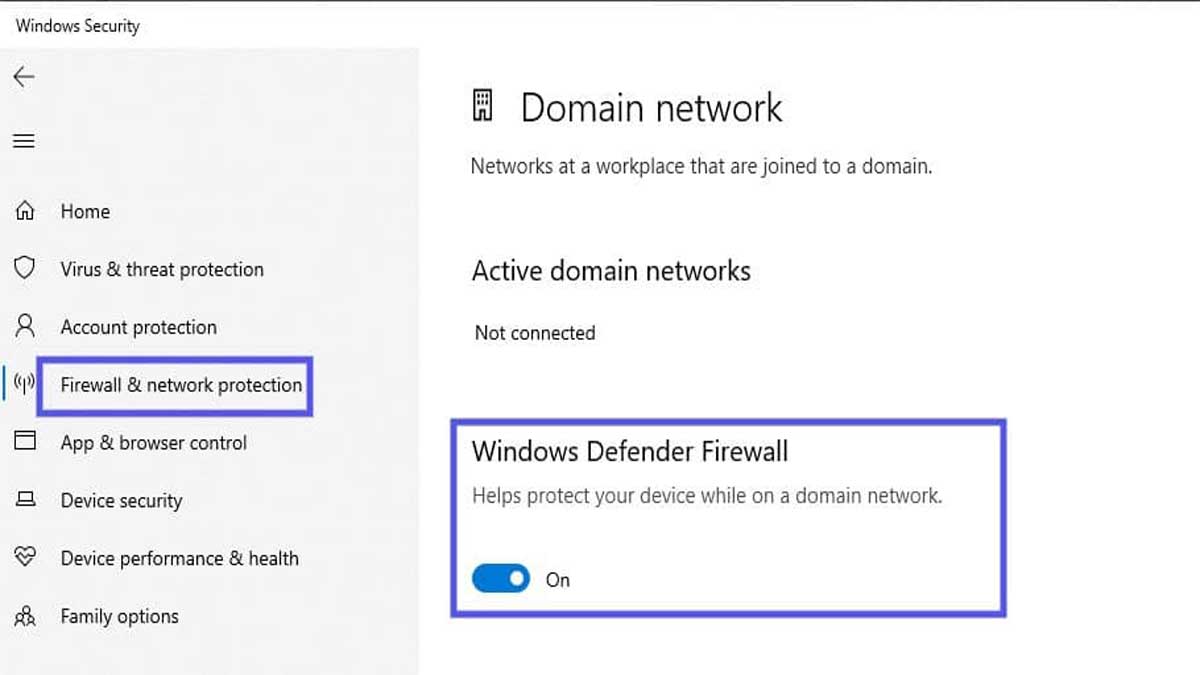
Task: Expand the navigation pane with hamburger menu
Action: tap(23, 141)
